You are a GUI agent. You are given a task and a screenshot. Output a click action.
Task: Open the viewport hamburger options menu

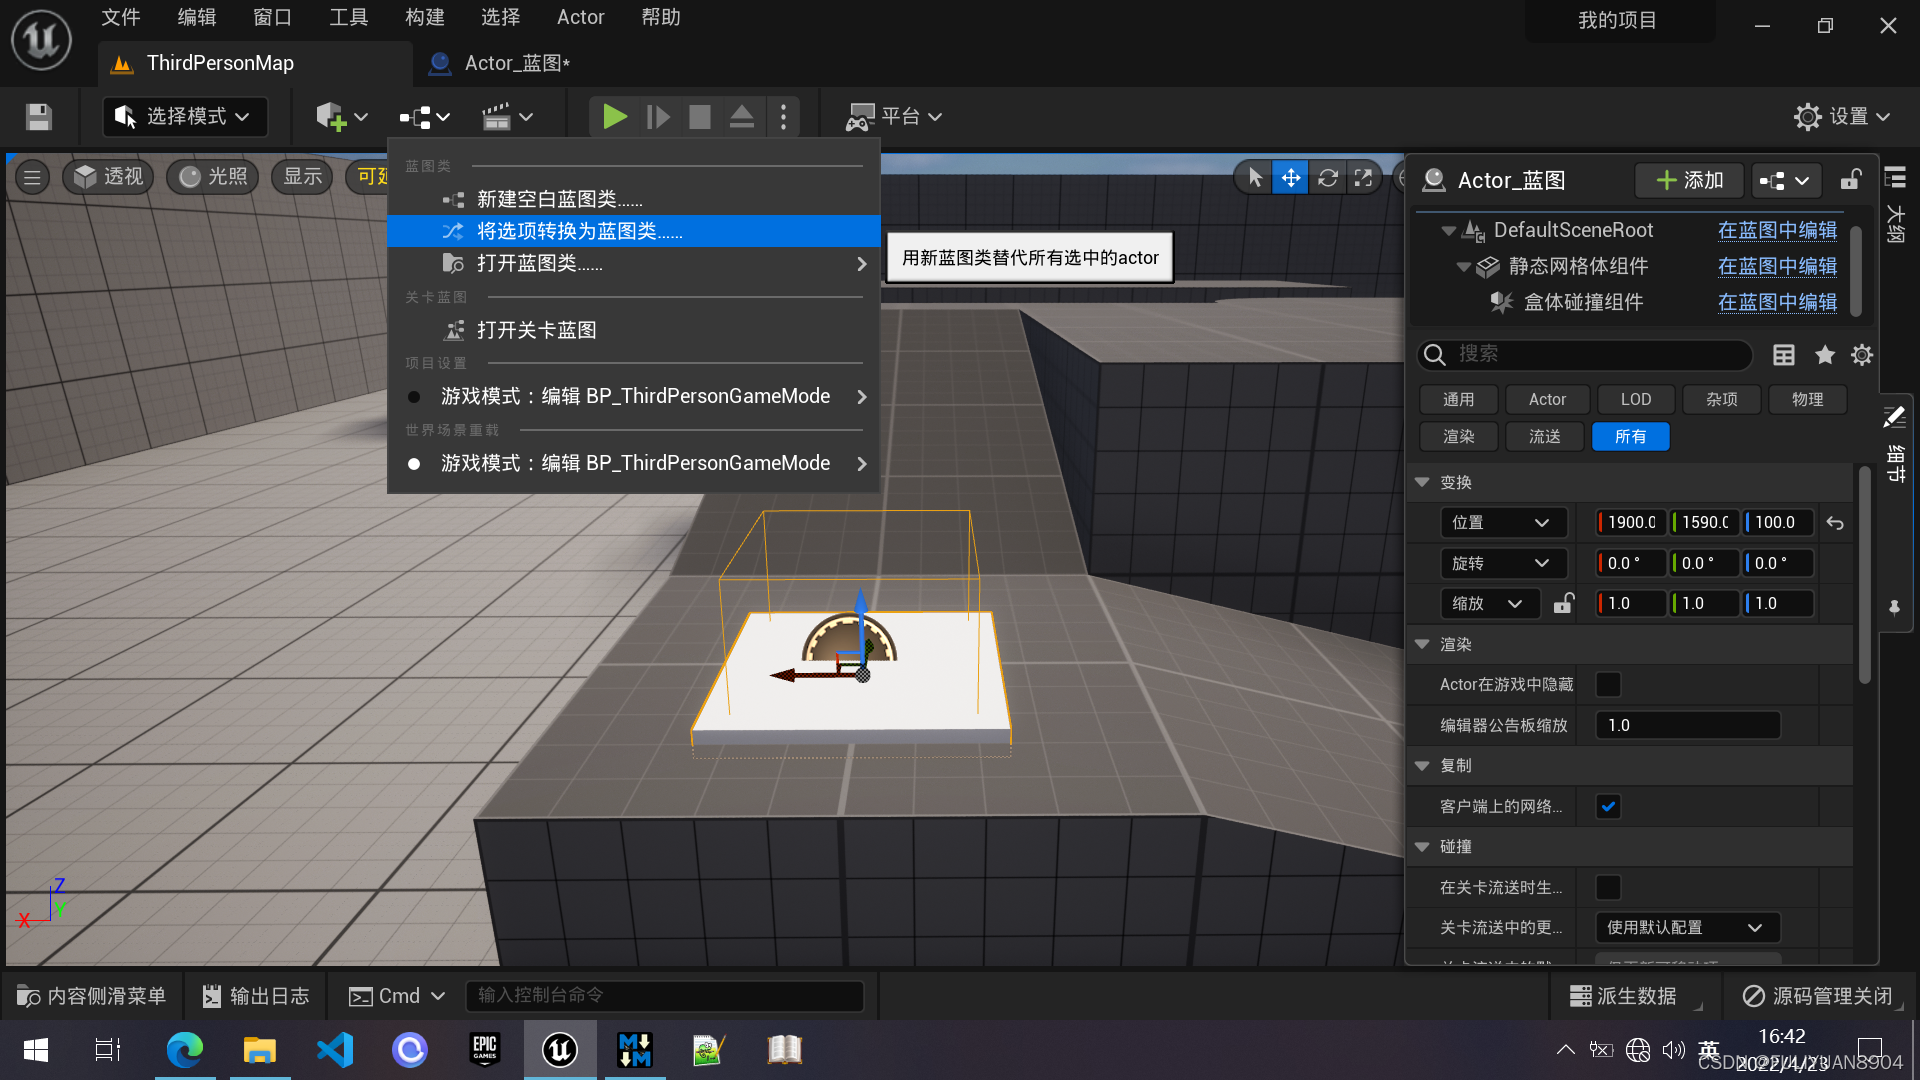(32, 177)
